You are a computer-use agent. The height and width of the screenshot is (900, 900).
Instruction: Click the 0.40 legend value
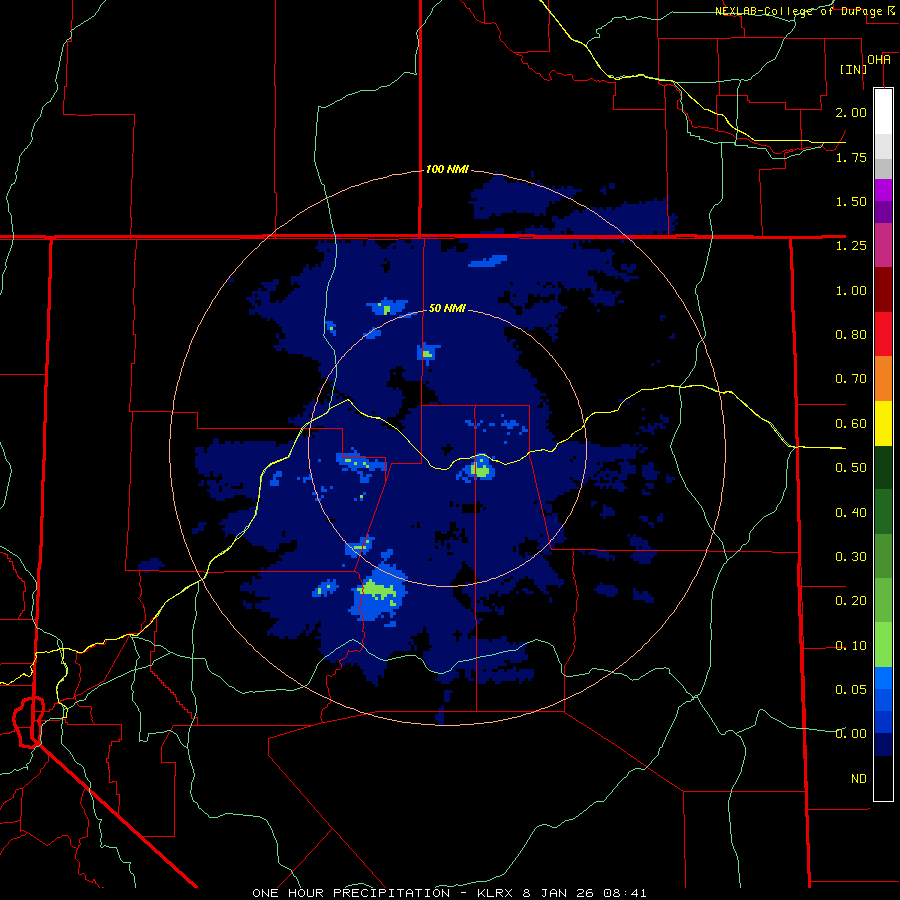coord(851,512)
